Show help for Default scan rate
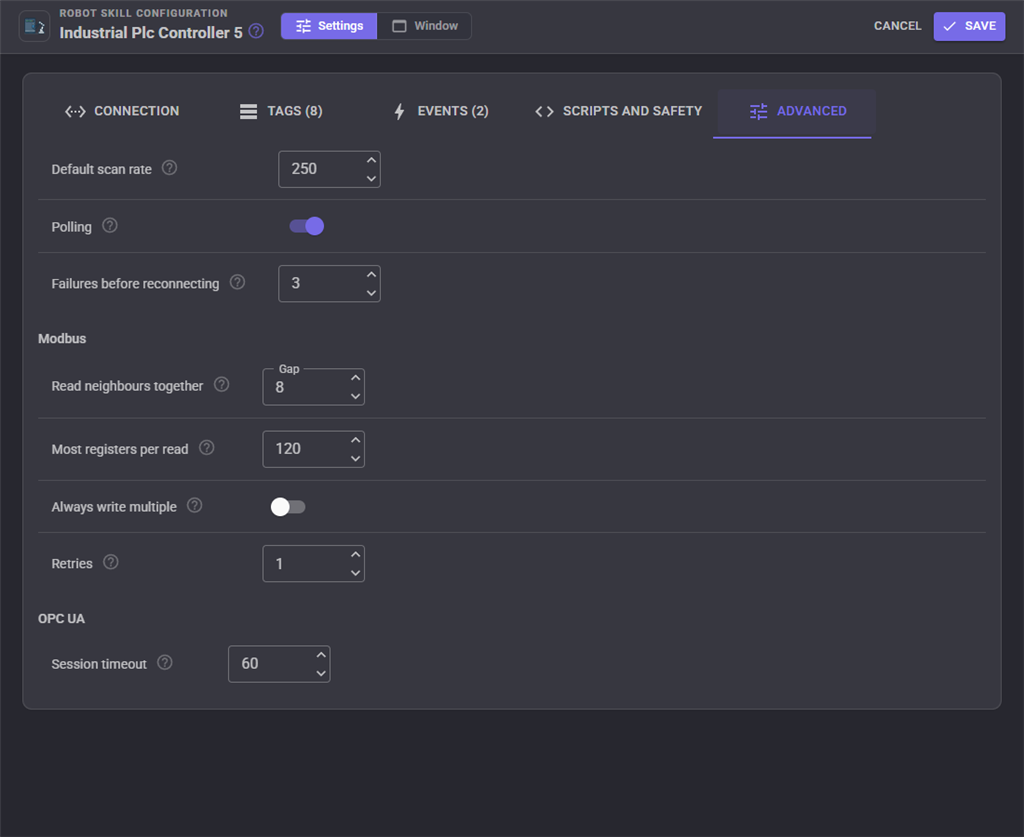 pyautogui.click(x=169, y=168)
